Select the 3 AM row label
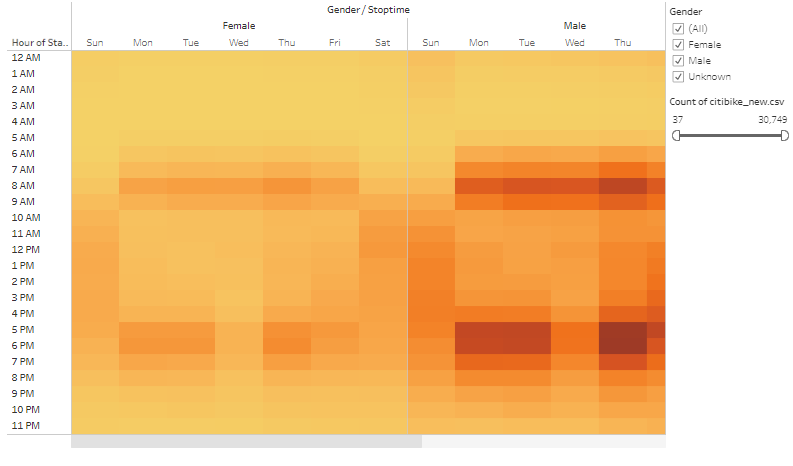Image resolution: width=793 pixels, height=466 pixels. tap(23, 106)
